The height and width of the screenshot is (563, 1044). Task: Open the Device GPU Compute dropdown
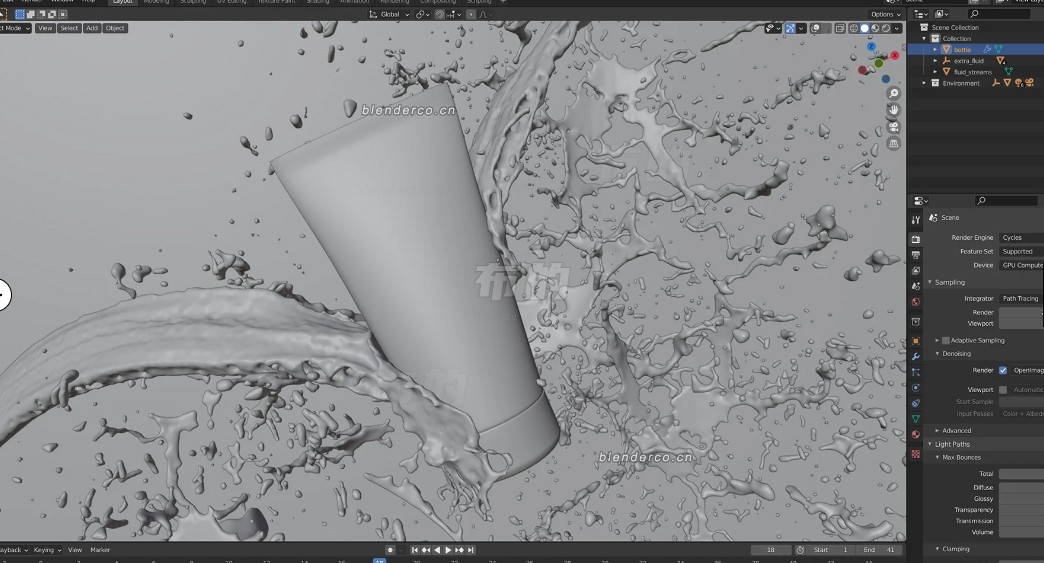coord(1021,265)
